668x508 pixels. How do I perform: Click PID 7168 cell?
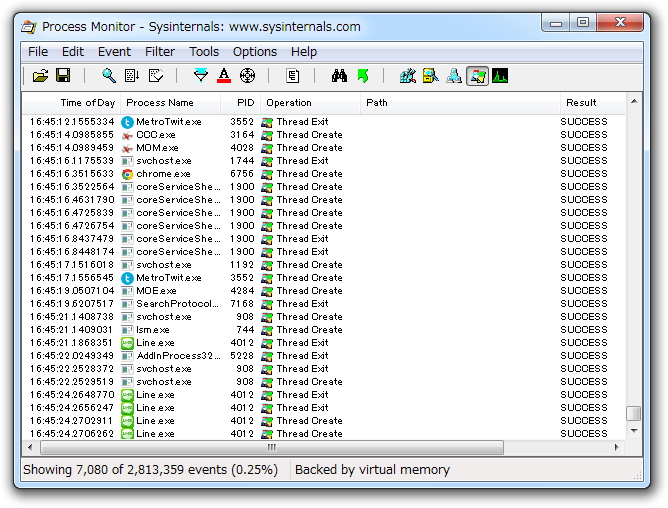click(x=242, y=304)
